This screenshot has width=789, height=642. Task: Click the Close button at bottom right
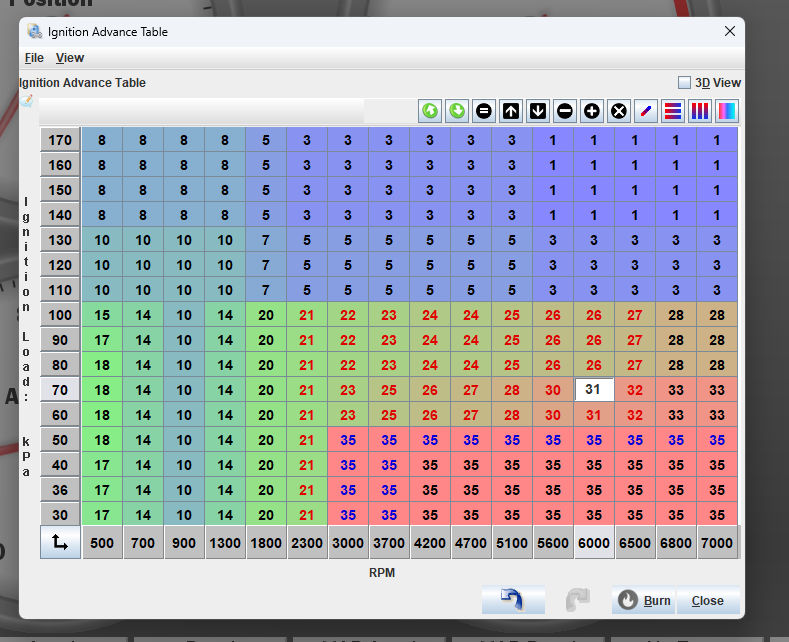point(707,601)
